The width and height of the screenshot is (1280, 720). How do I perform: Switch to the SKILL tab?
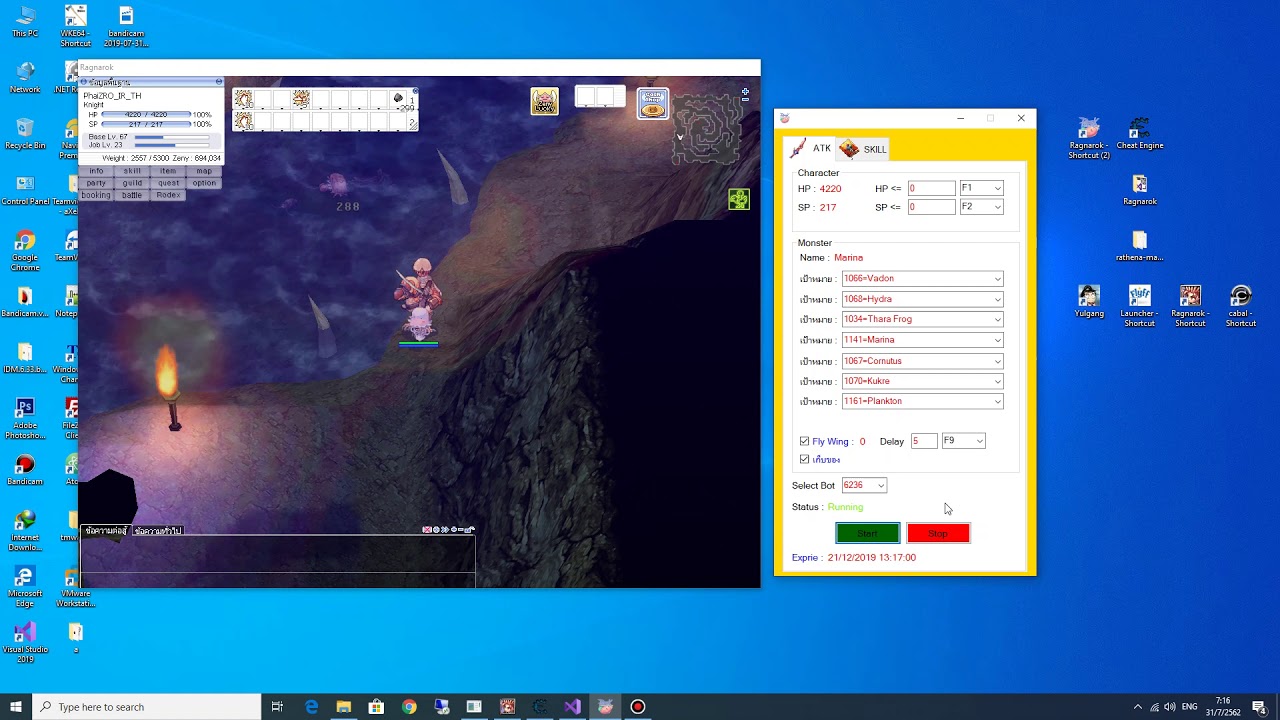[863, 149]
